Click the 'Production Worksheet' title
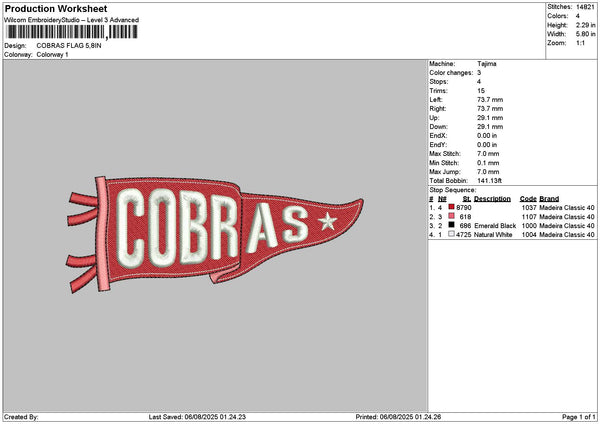 click(56, 8)
